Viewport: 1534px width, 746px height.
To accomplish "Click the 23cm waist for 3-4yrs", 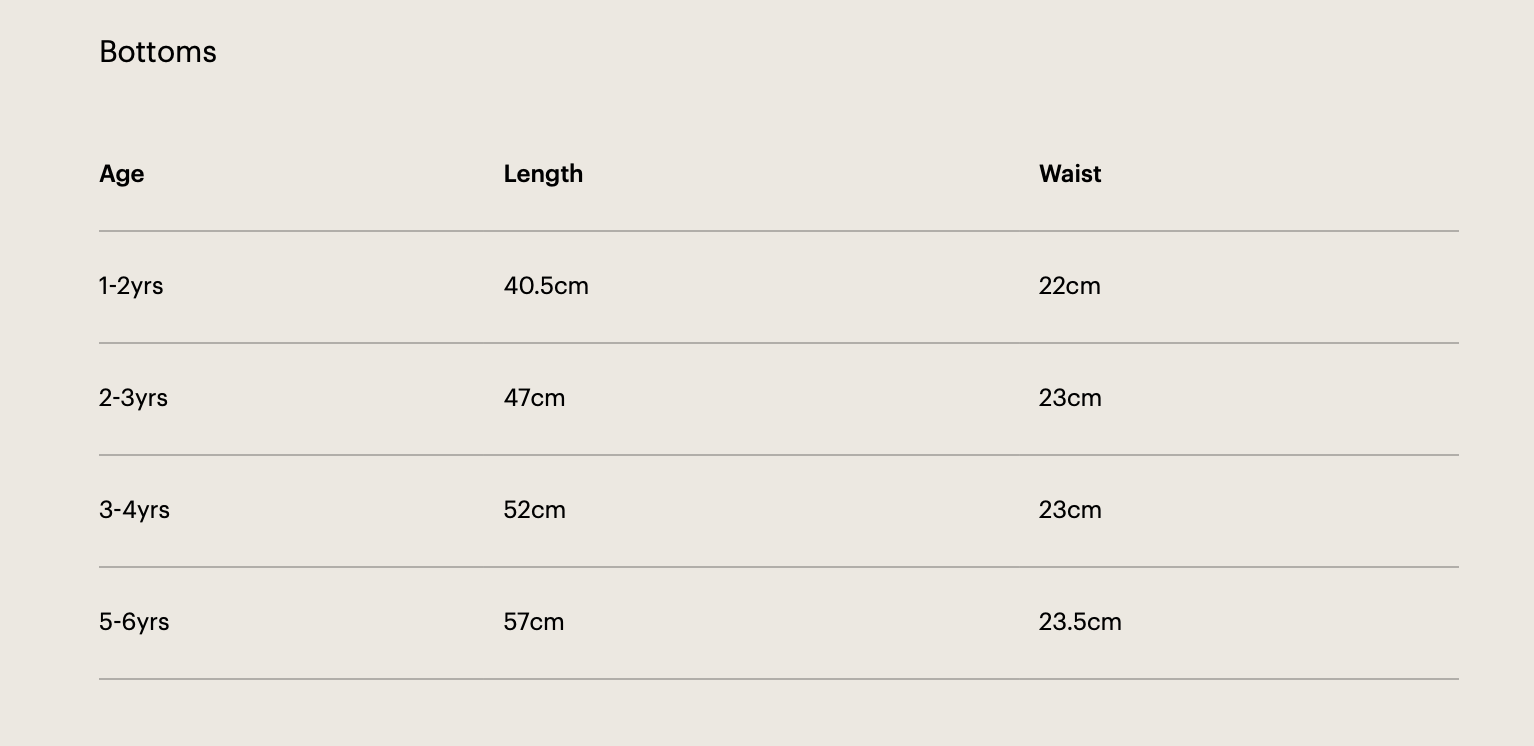I will [1070, 510].
